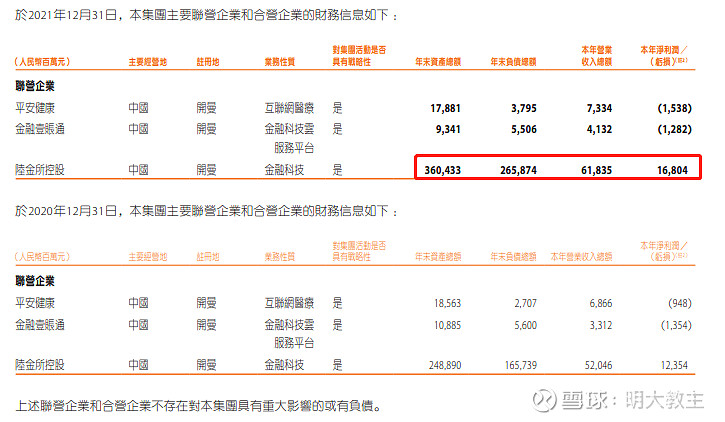Click '主要經營地' header in 2021 table
The image size is (725, 422).
(x=147, y=62)
